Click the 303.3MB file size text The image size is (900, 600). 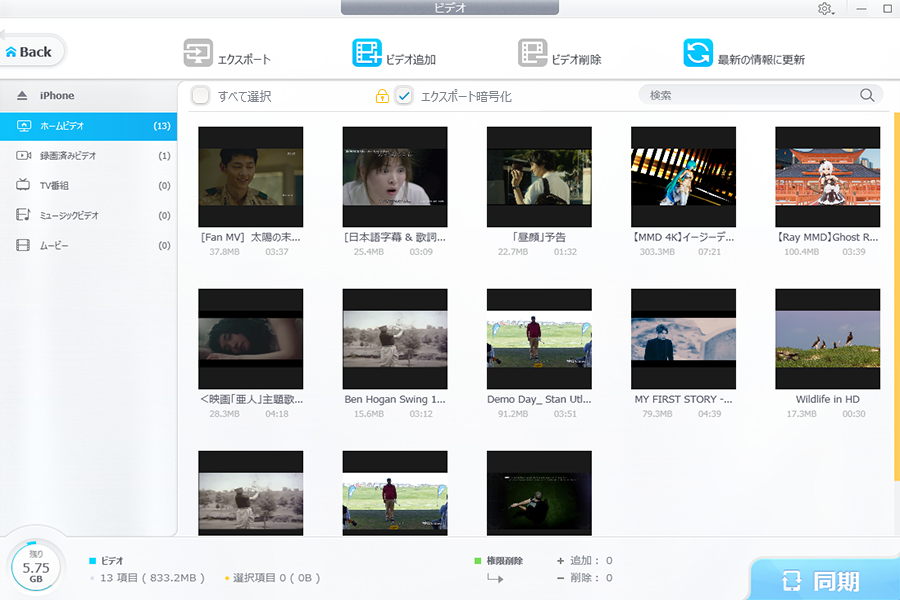[657, 252]
